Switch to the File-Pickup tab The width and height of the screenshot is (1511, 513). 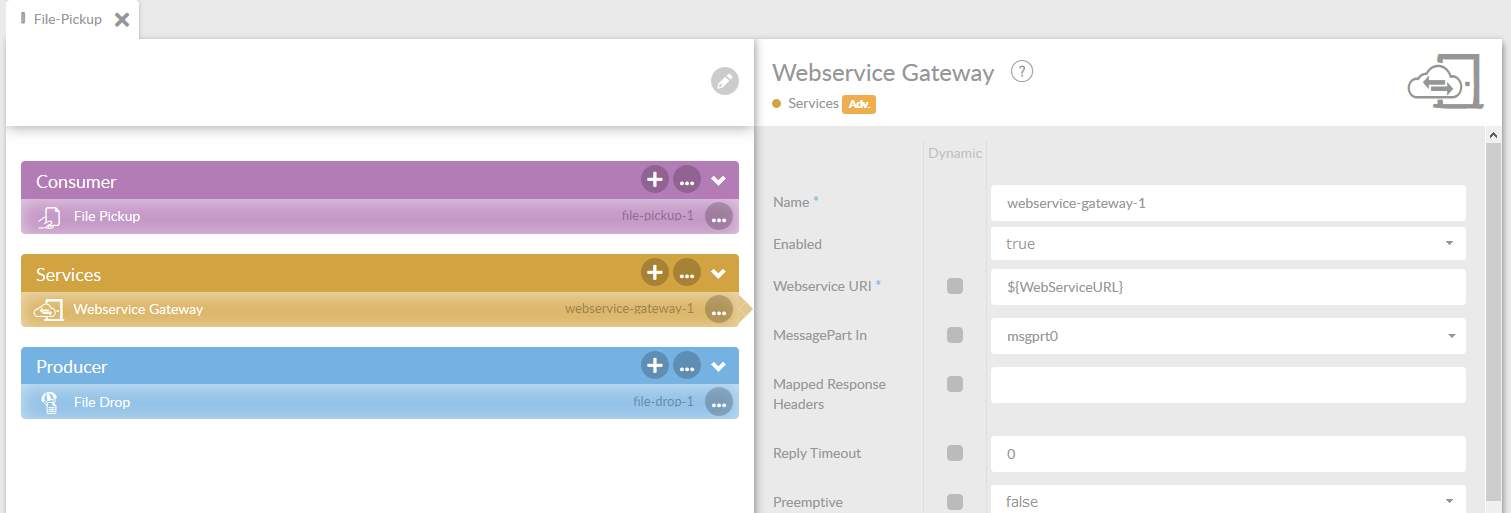tap(67, 19)
